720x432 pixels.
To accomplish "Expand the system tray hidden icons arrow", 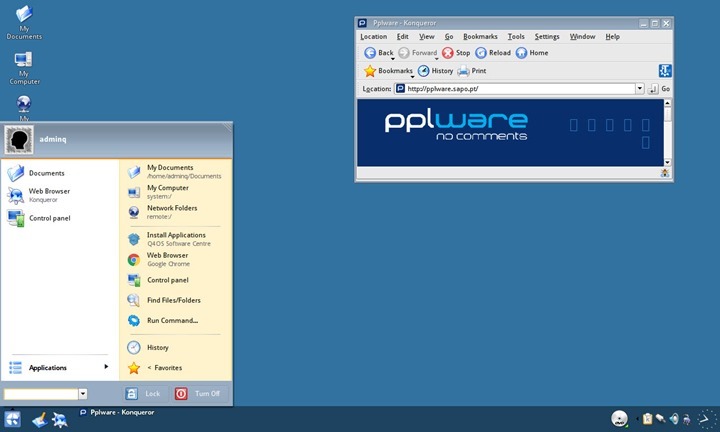I will click(x=636, y=418).
